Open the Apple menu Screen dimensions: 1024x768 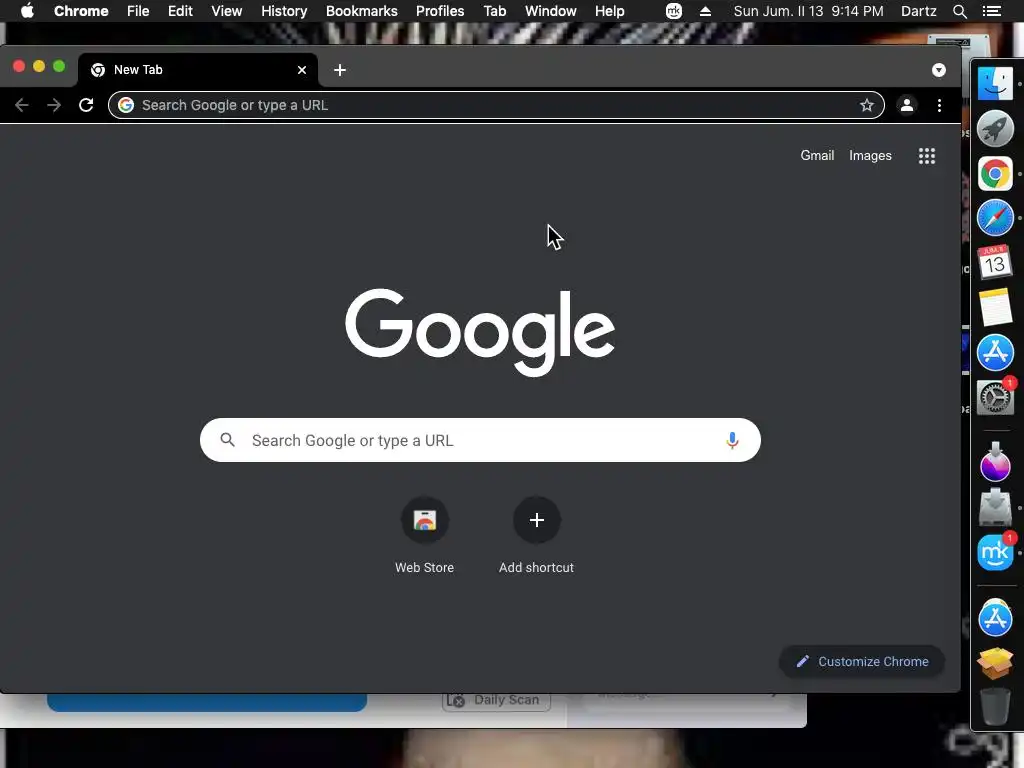[x=27, y=11]
